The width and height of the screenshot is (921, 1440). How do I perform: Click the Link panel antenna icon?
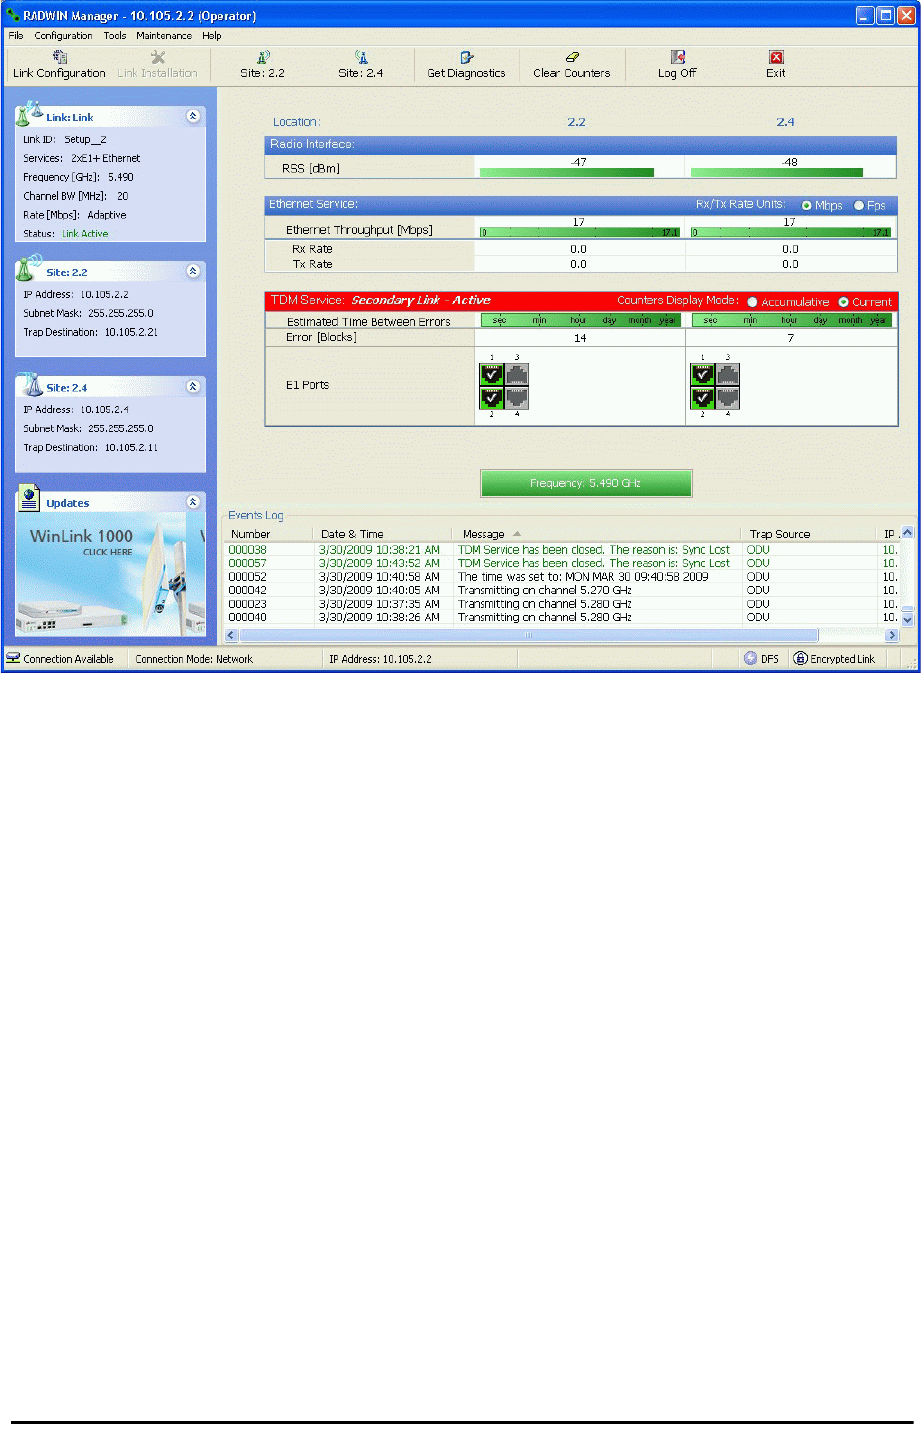click(29, 113)
